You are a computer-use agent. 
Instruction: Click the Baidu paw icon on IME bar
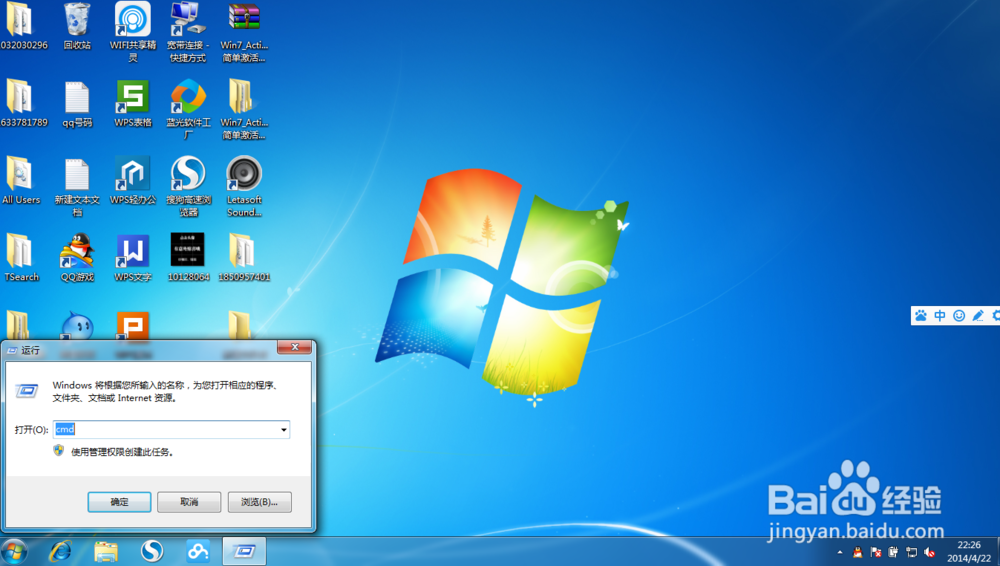coord(921,315)
